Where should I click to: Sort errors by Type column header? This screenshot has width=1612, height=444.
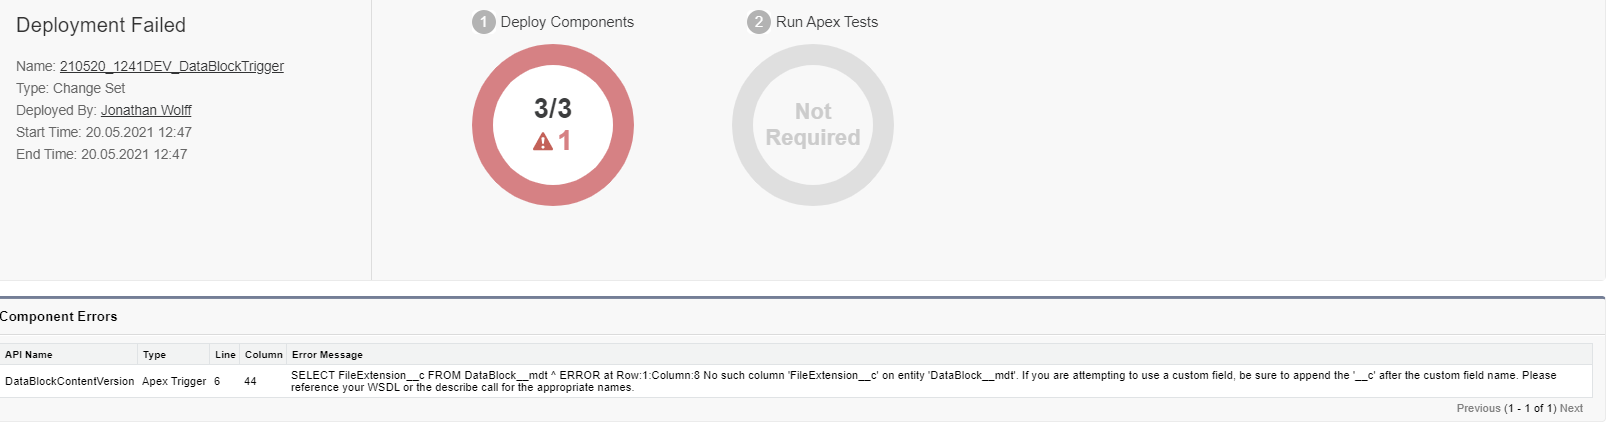[x=154, y=355]
